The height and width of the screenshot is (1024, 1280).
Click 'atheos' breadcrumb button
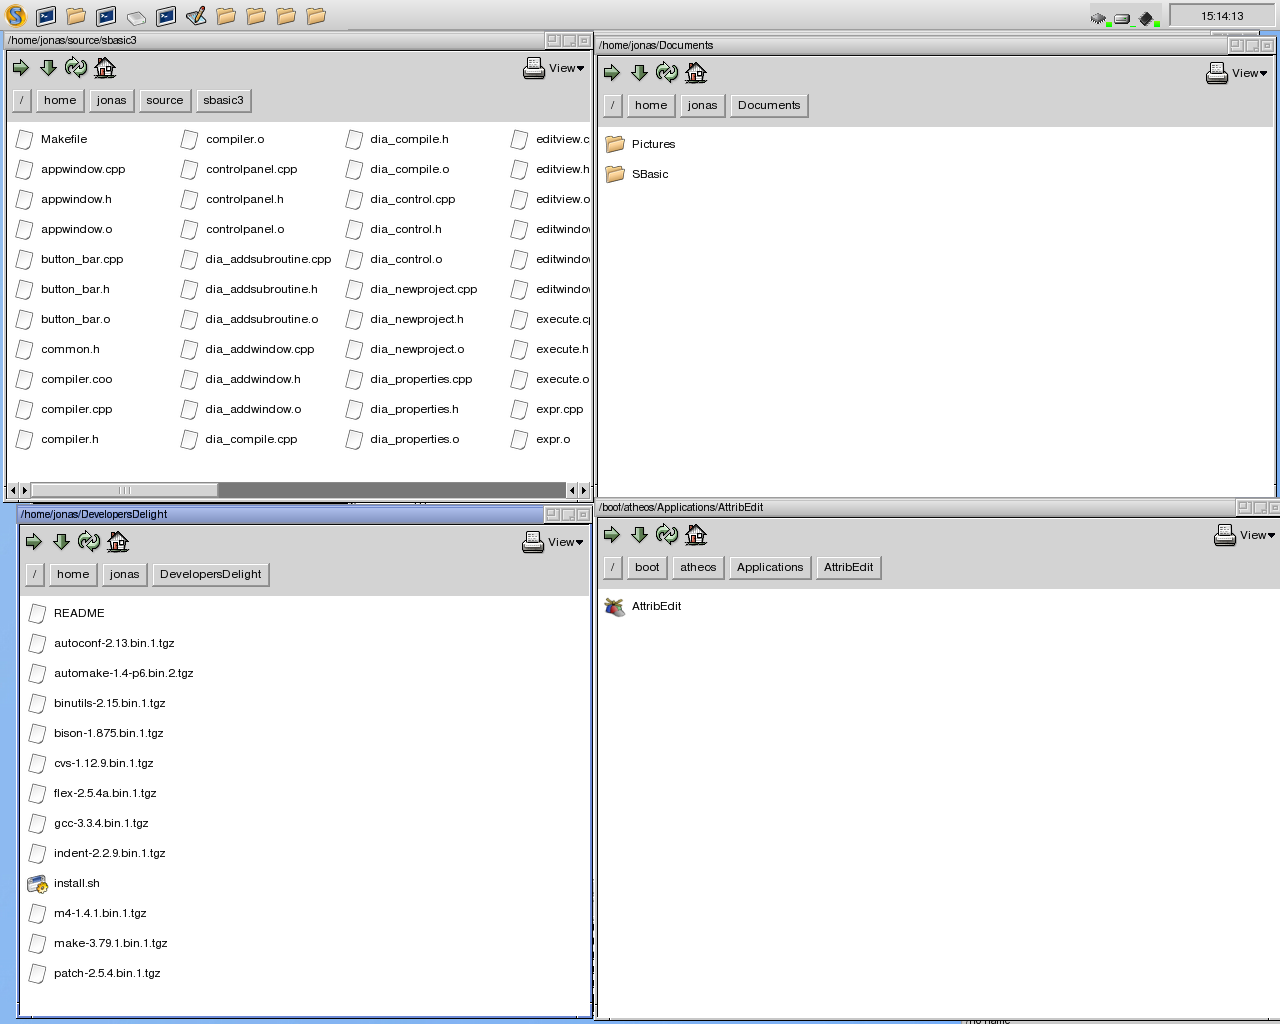[x=698, y=567]
